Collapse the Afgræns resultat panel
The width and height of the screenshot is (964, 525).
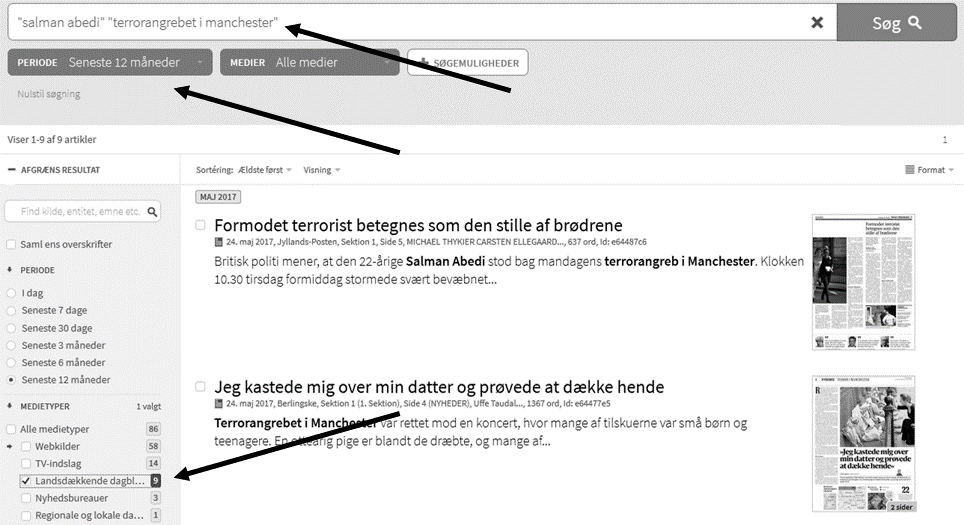54,170
